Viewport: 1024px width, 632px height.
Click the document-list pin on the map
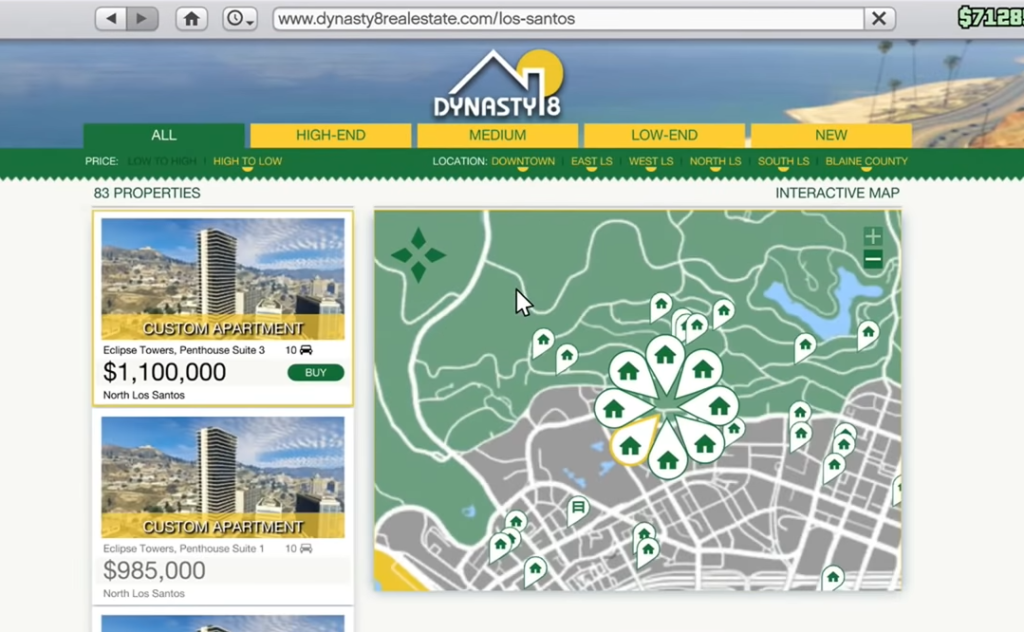tap(577, 509)
